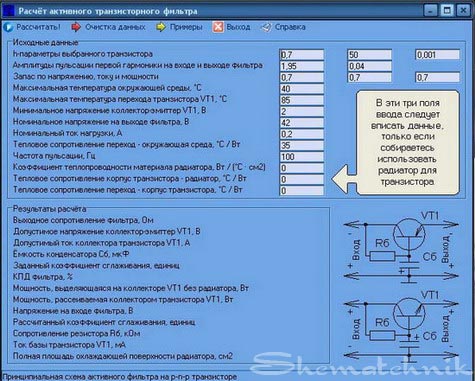Screen dimensions: 475x381
Task: Click input ripple amplitude field 1,95
Action: 302,66
